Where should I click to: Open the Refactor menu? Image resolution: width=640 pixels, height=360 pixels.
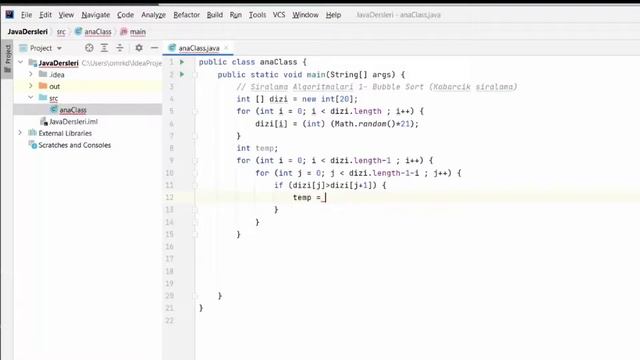coord(187,15)
